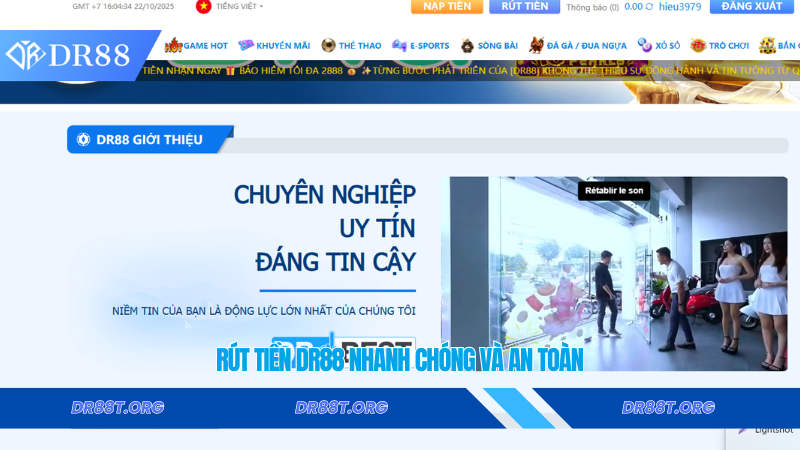800x450 pixels.
Task: Click the Thể Thao soccer ball icon
Action: tap(329, 45)
